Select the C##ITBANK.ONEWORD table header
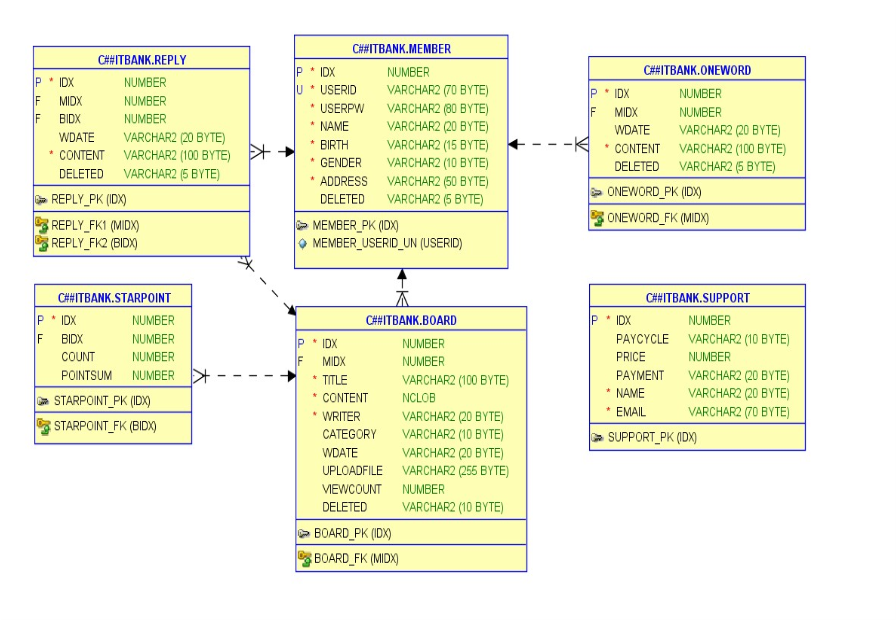896x621 pixels. point(697,70)
